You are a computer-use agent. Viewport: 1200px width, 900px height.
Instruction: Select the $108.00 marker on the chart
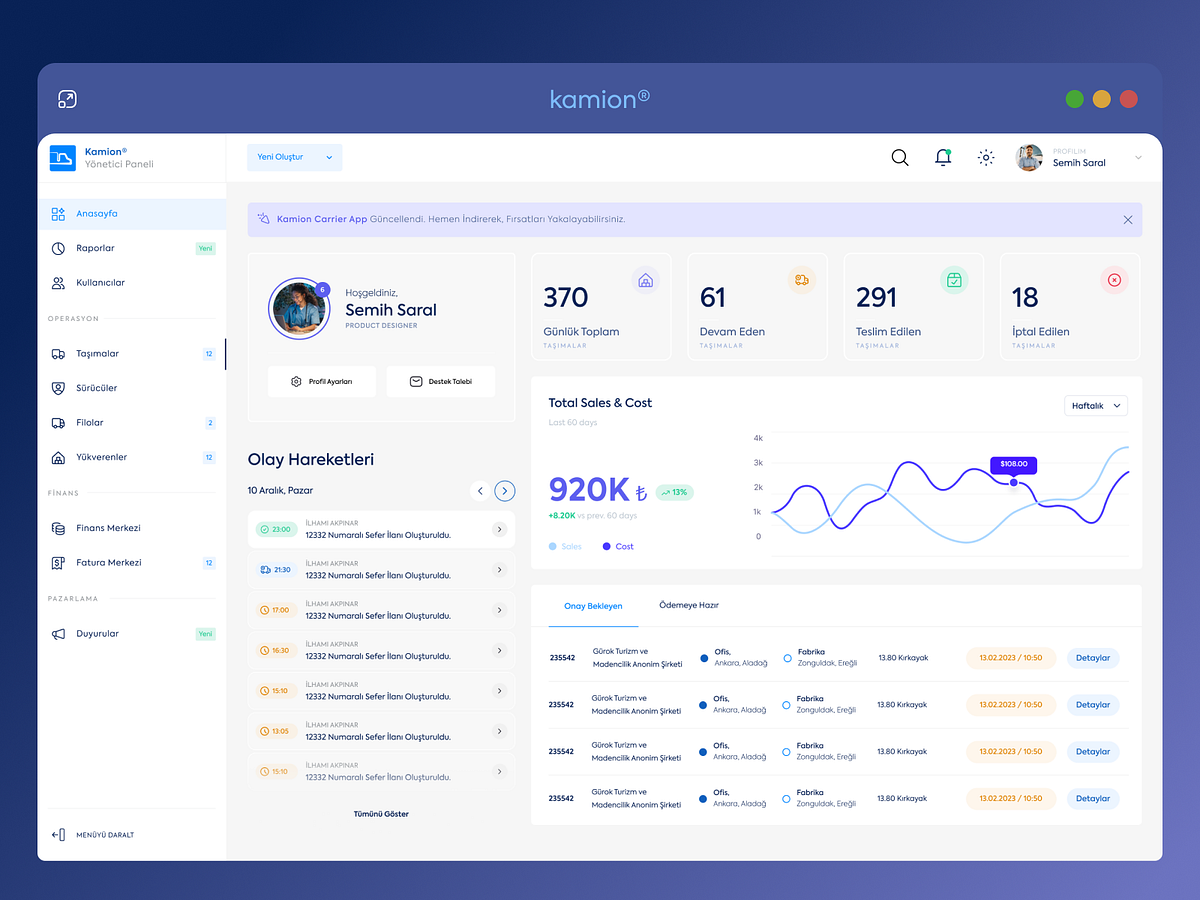[1013, 464]
